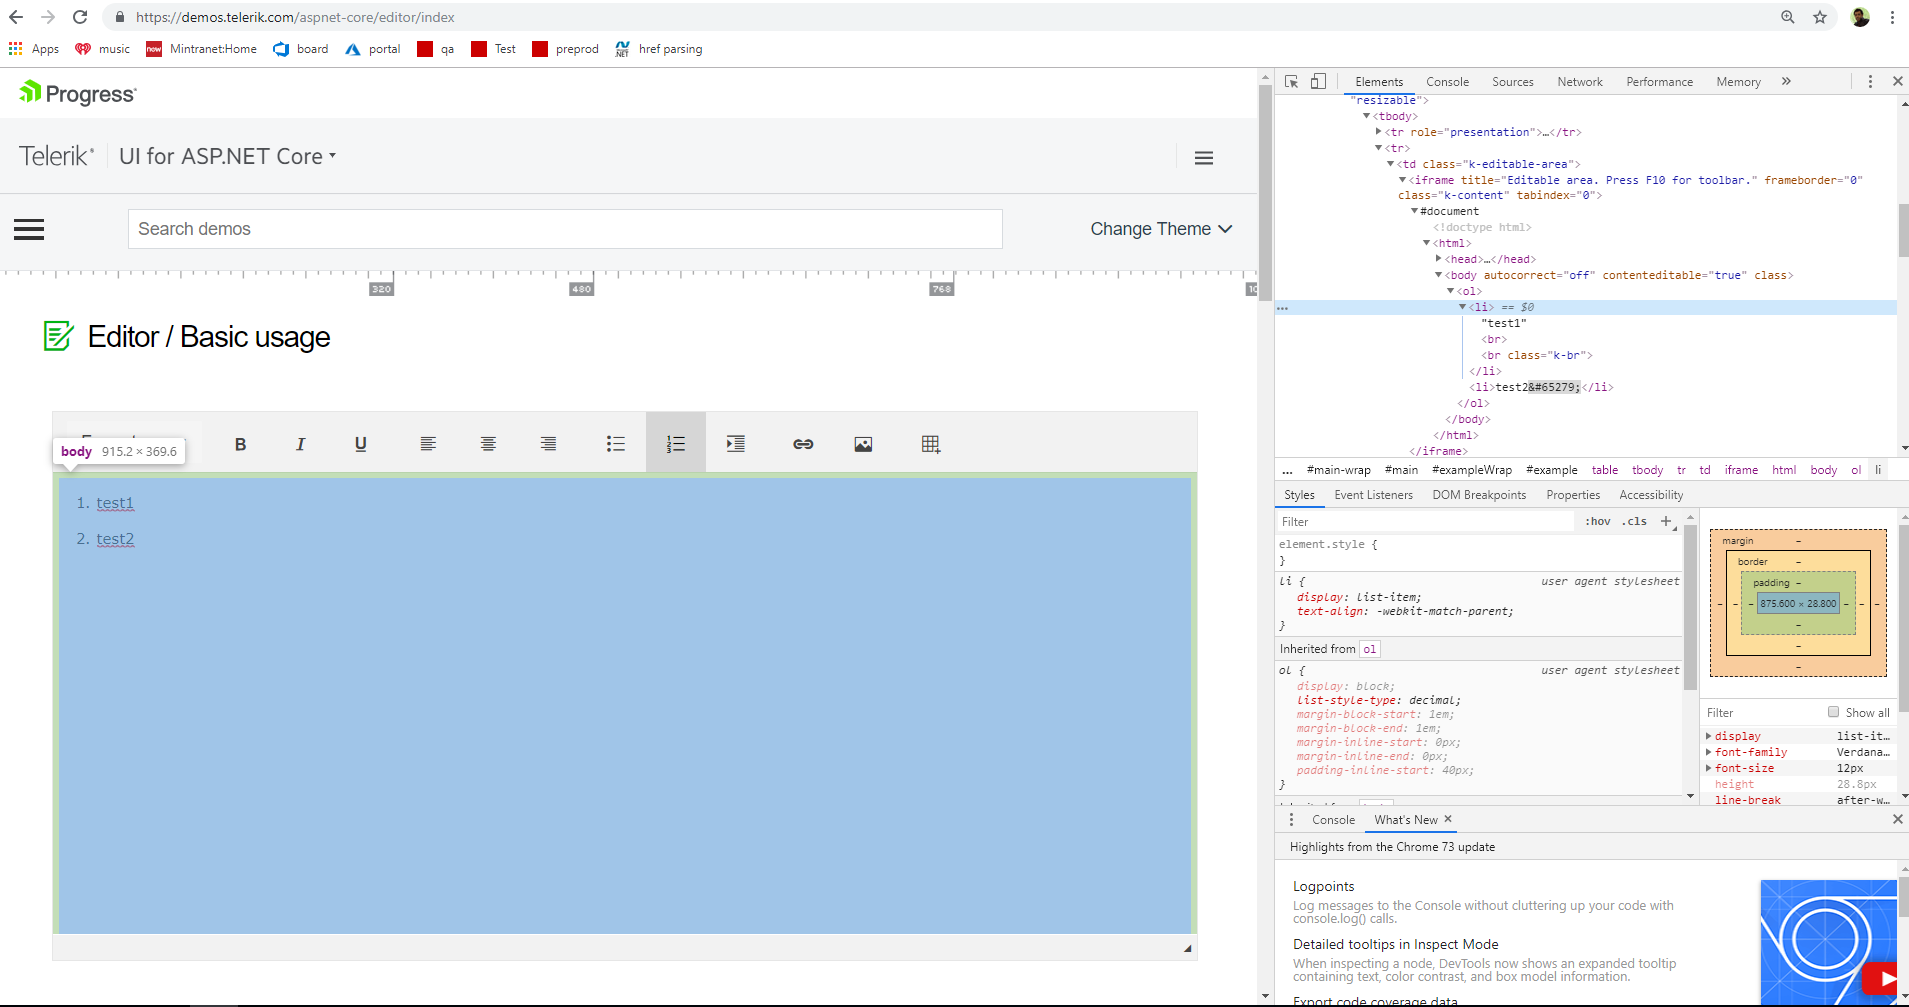Insert an image via the image icon
Image resolution: width=1909 pixels, height=1007 pixels.
[863, 444]
